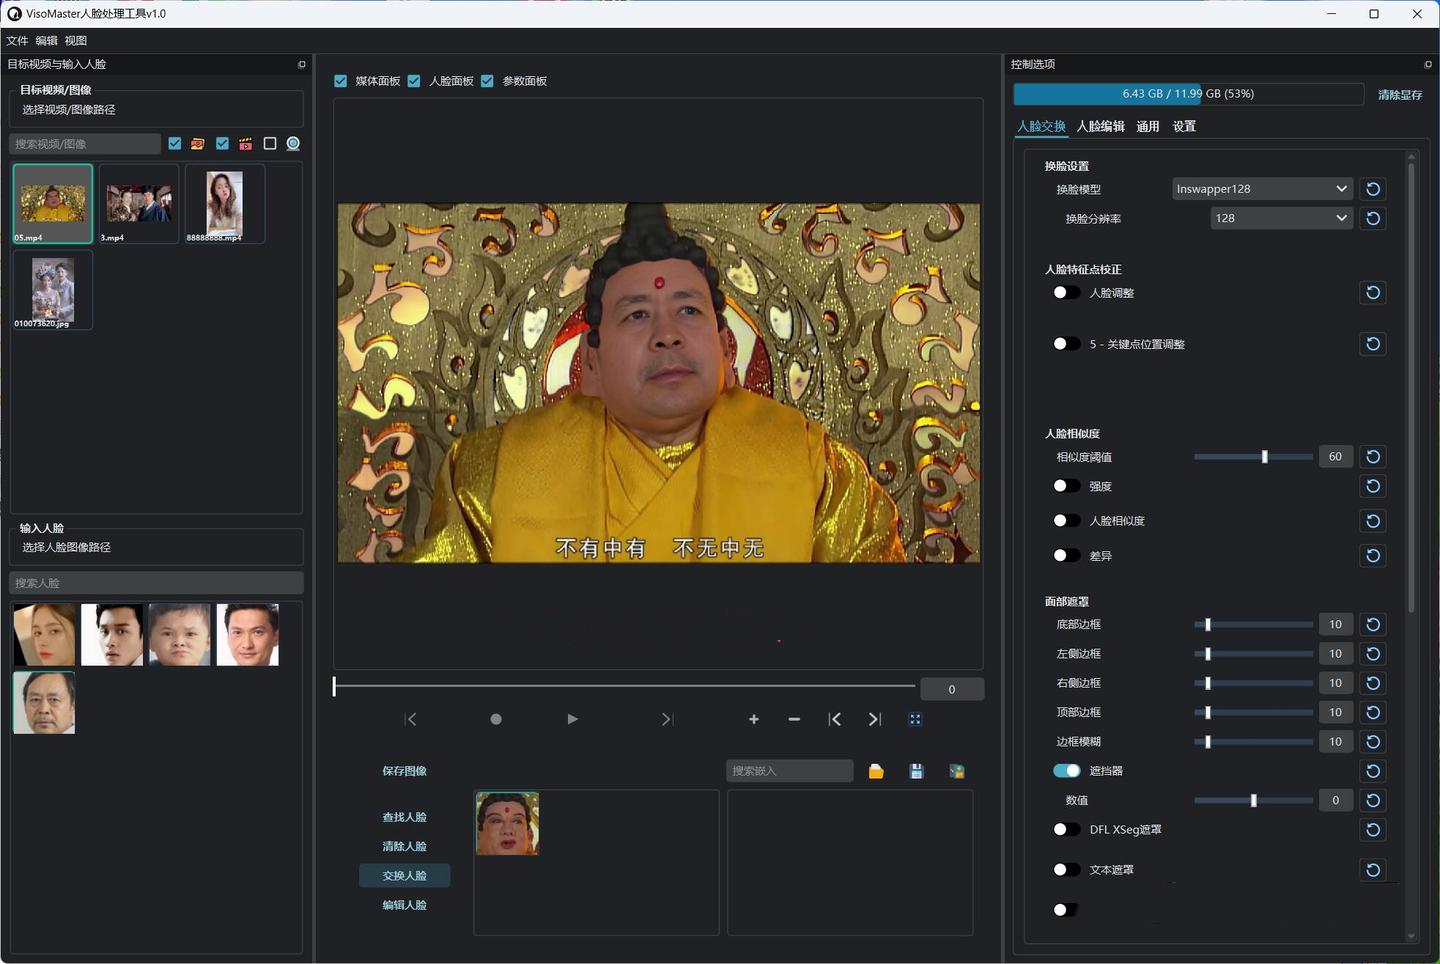Reset DFL XSeg遮罩 option

[1373, 829]
